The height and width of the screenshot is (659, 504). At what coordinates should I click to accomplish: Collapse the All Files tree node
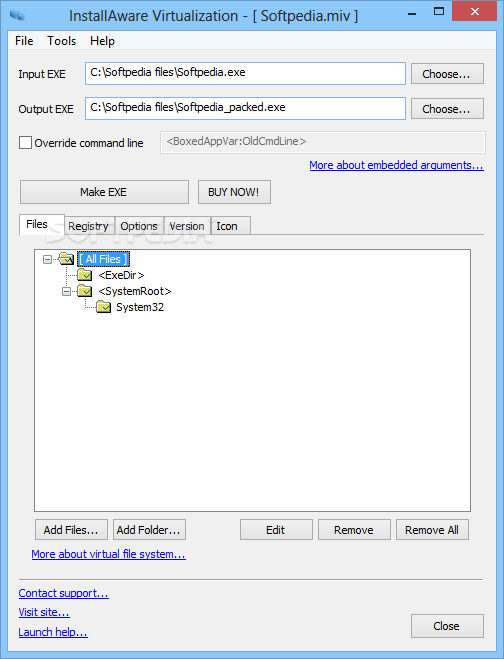(x=47, y=259)
